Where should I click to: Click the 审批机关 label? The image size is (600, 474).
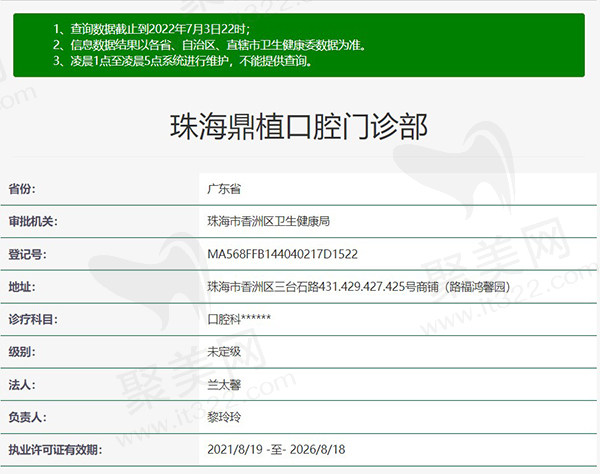click(x=33, y=222)
